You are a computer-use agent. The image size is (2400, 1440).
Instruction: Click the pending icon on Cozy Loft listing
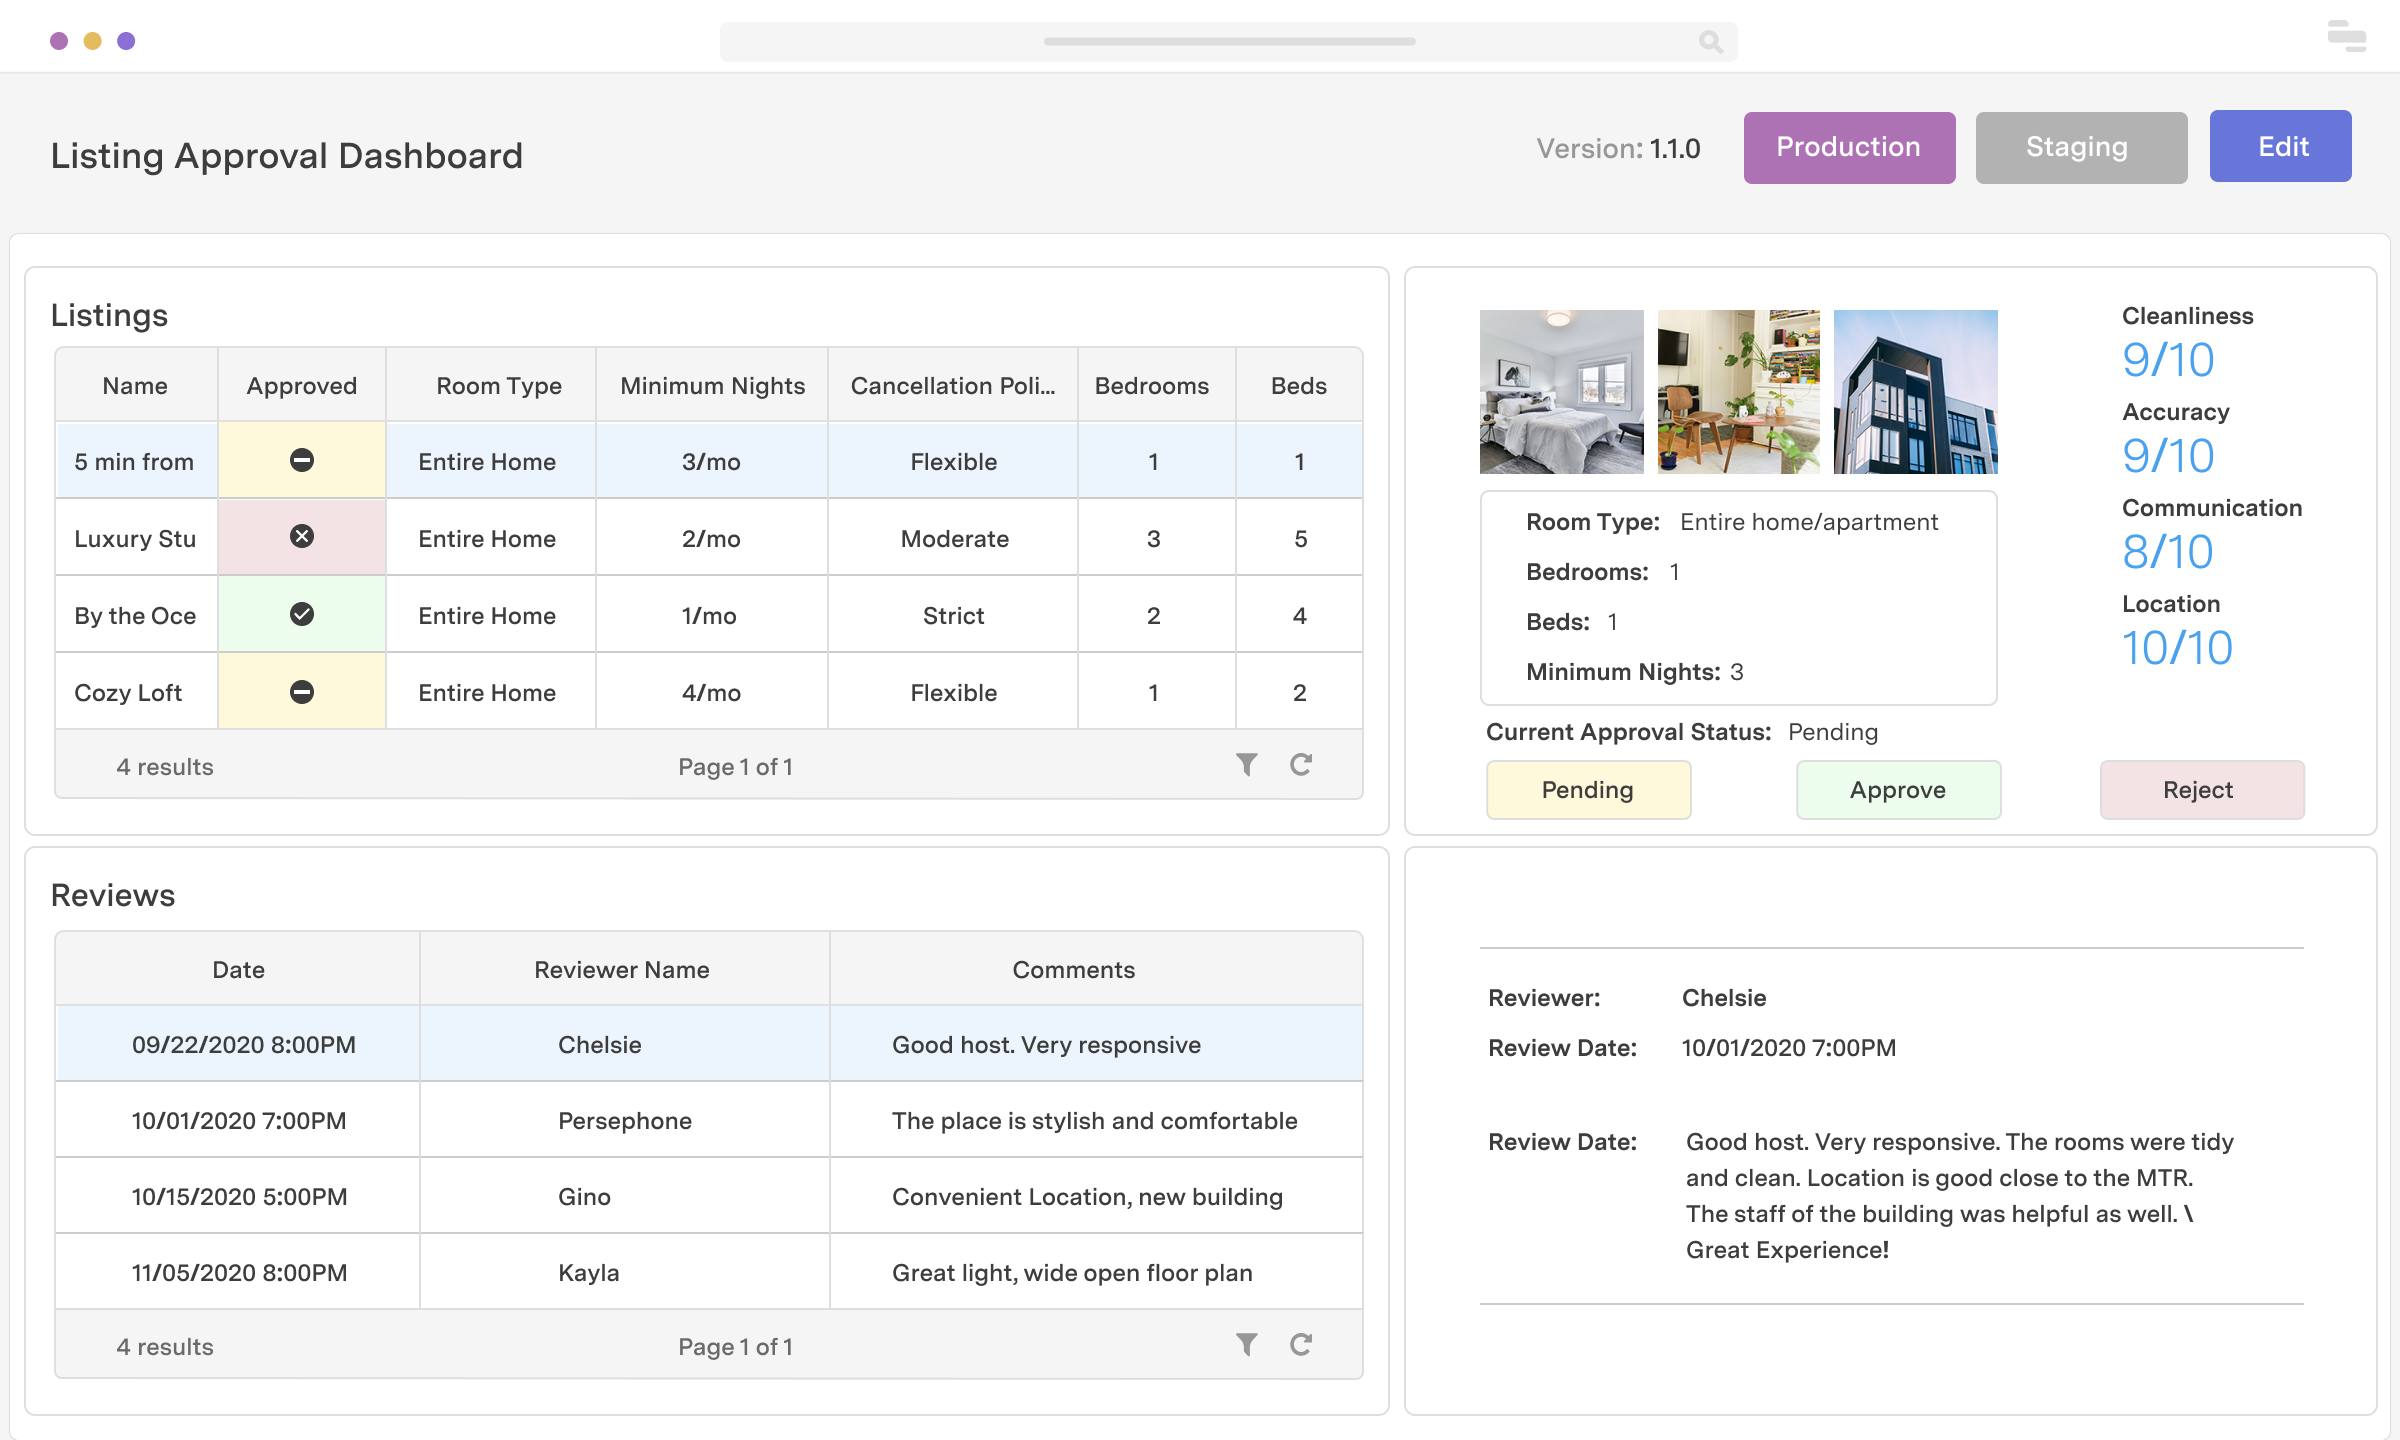pyautogui.click(x=302, y=691)
